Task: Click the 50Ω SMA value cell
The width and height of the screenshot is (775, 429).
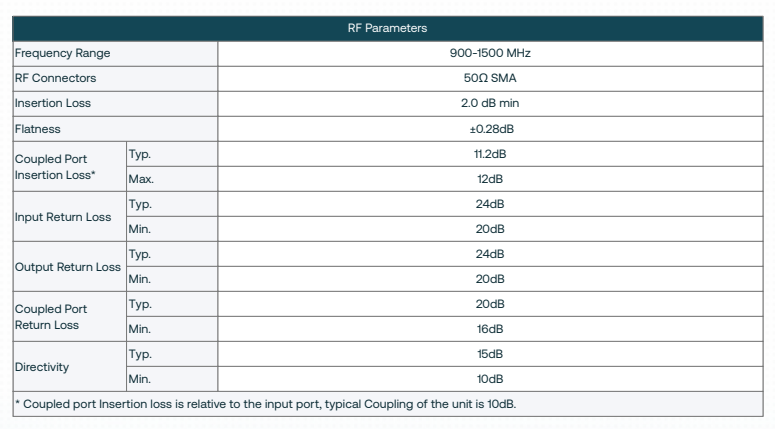Action: (490, 79)
